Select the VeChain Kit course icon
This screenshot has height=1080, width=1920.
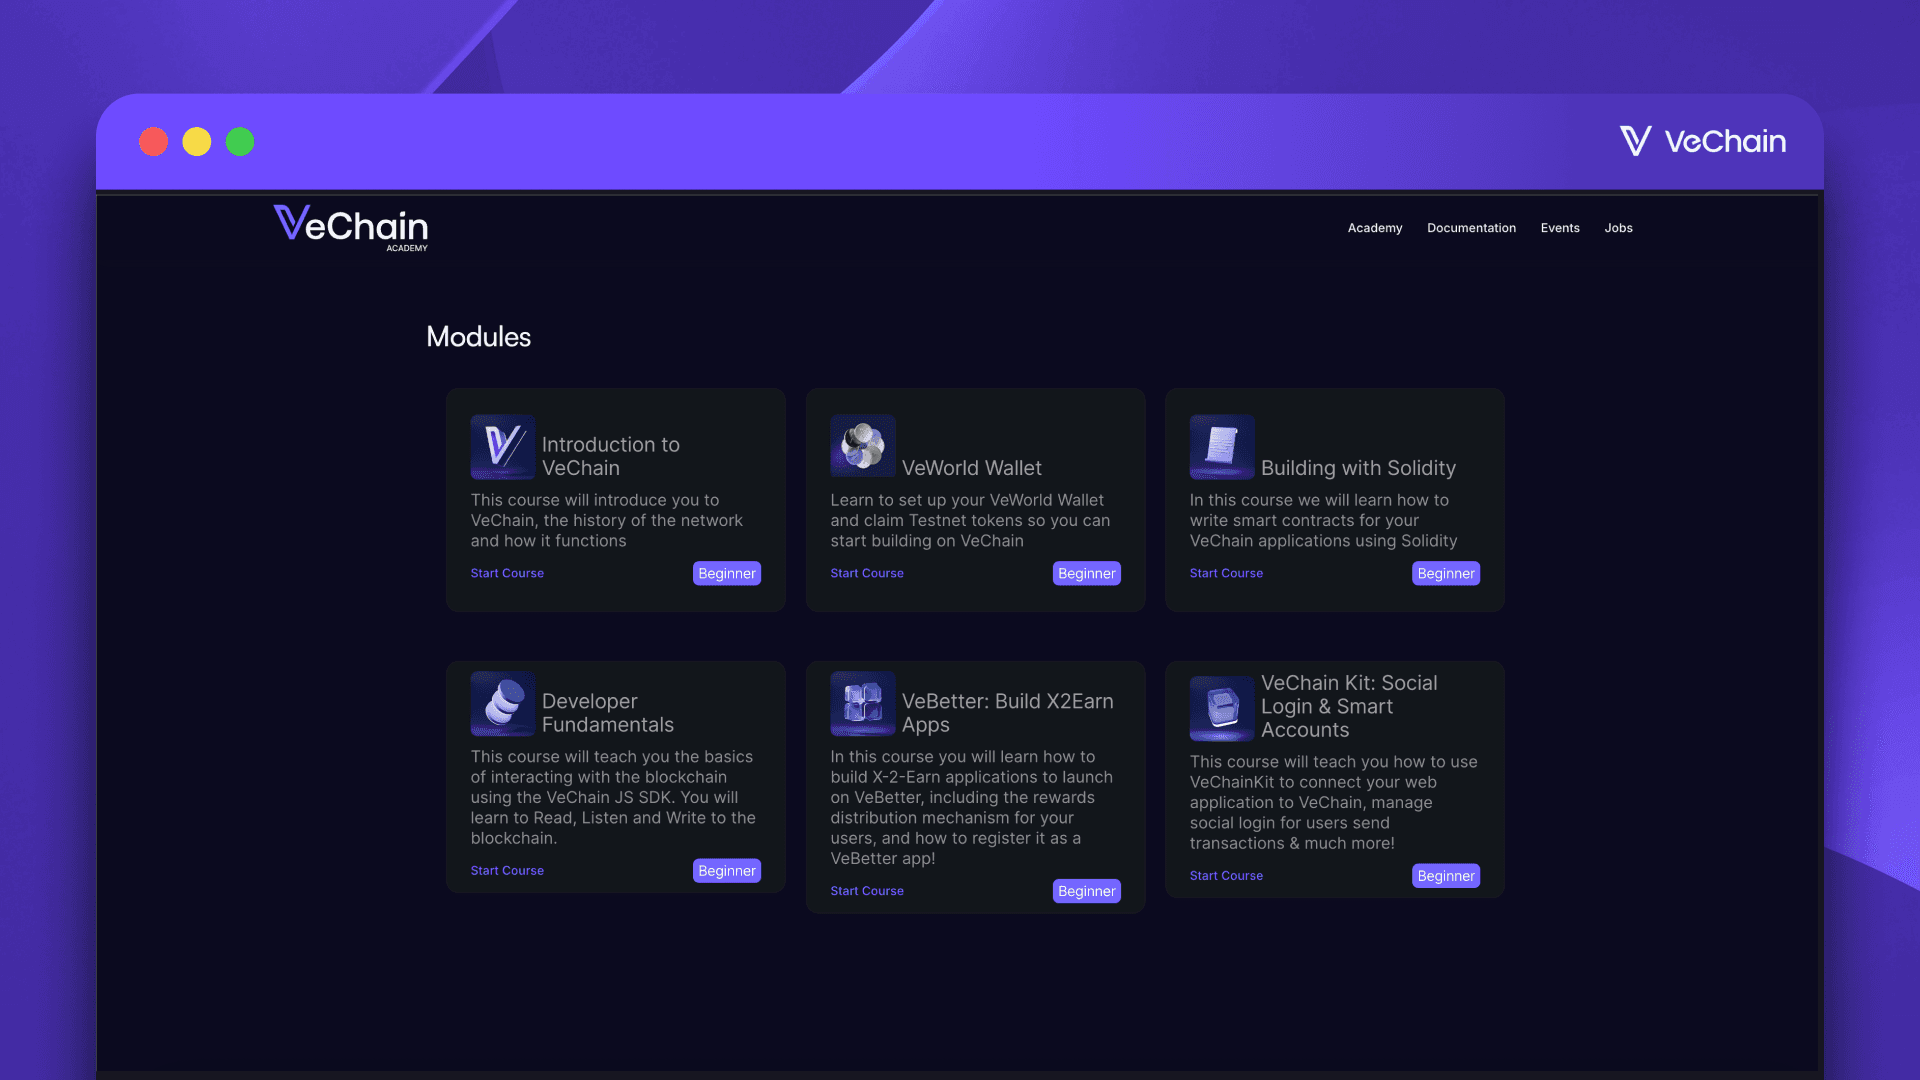[1222, 709]
